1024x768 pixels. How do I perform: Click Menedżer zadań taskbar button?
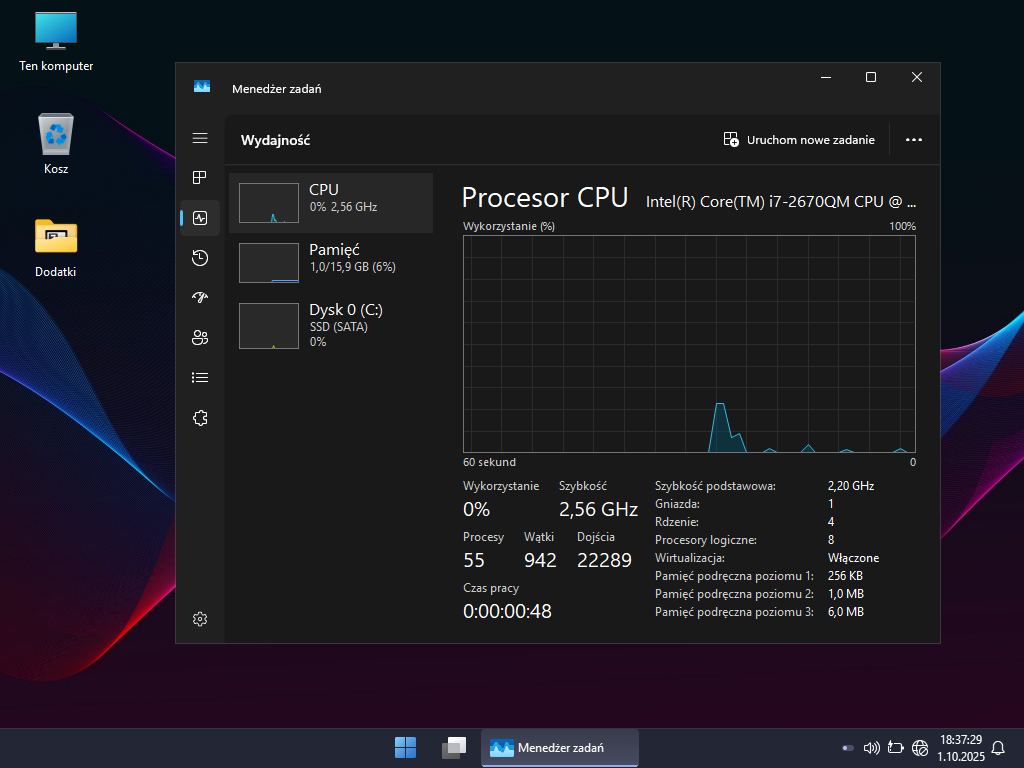click(x=560, y=747)
